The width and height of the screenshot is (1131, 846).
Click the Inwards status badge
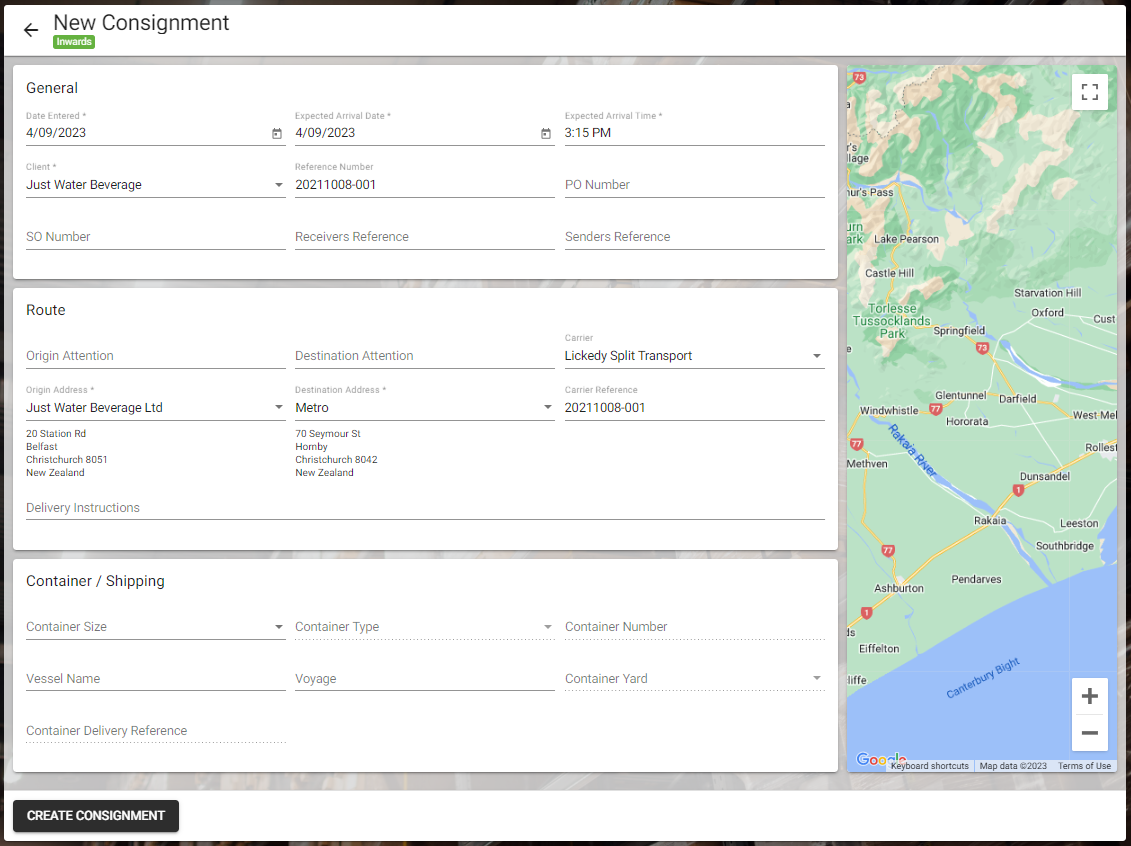(74, 42)
